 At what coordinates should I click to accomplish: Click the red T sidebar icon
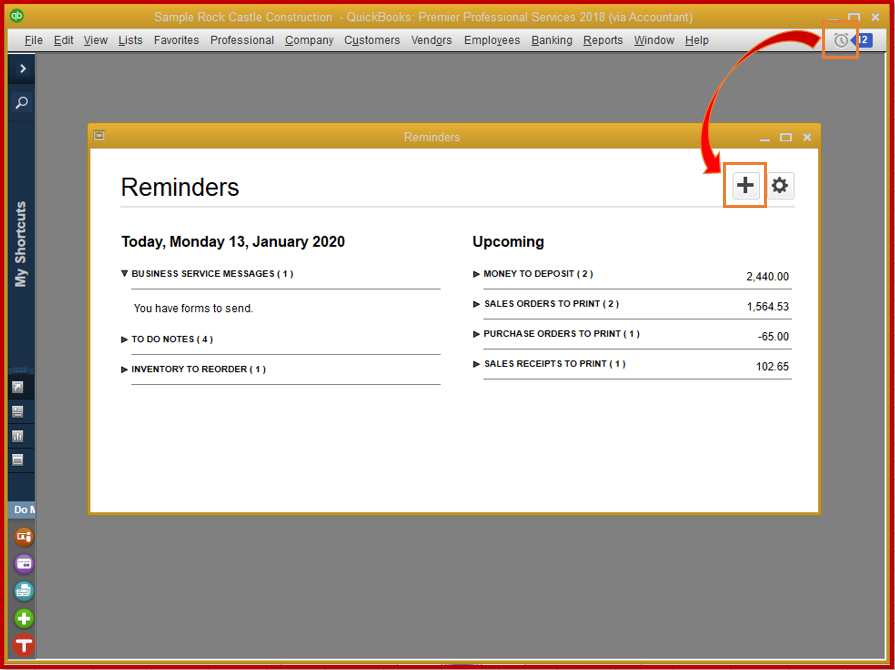coord(24,645)
